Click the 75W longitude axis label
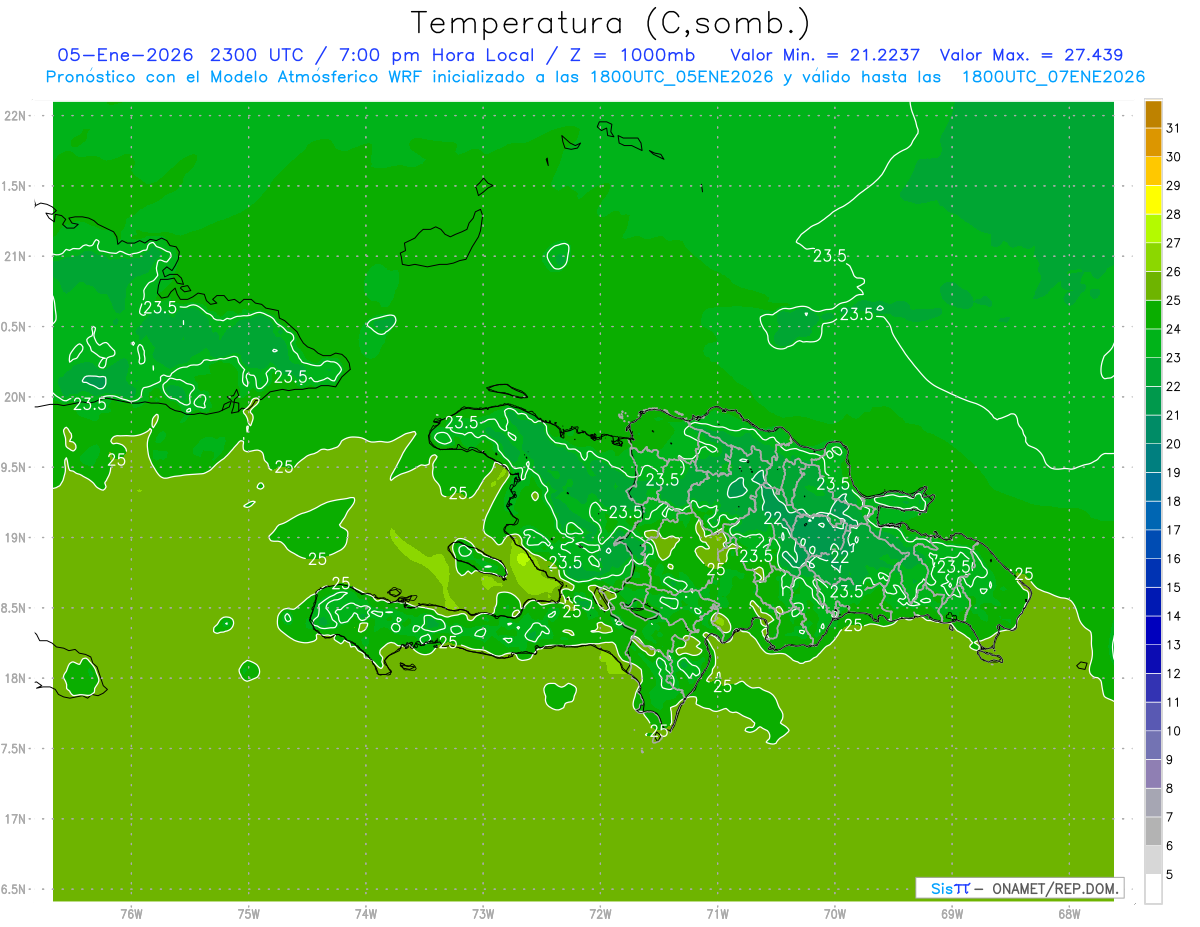Image resolution: width=1200 pixels, height=927 pixels. (249, 914)
